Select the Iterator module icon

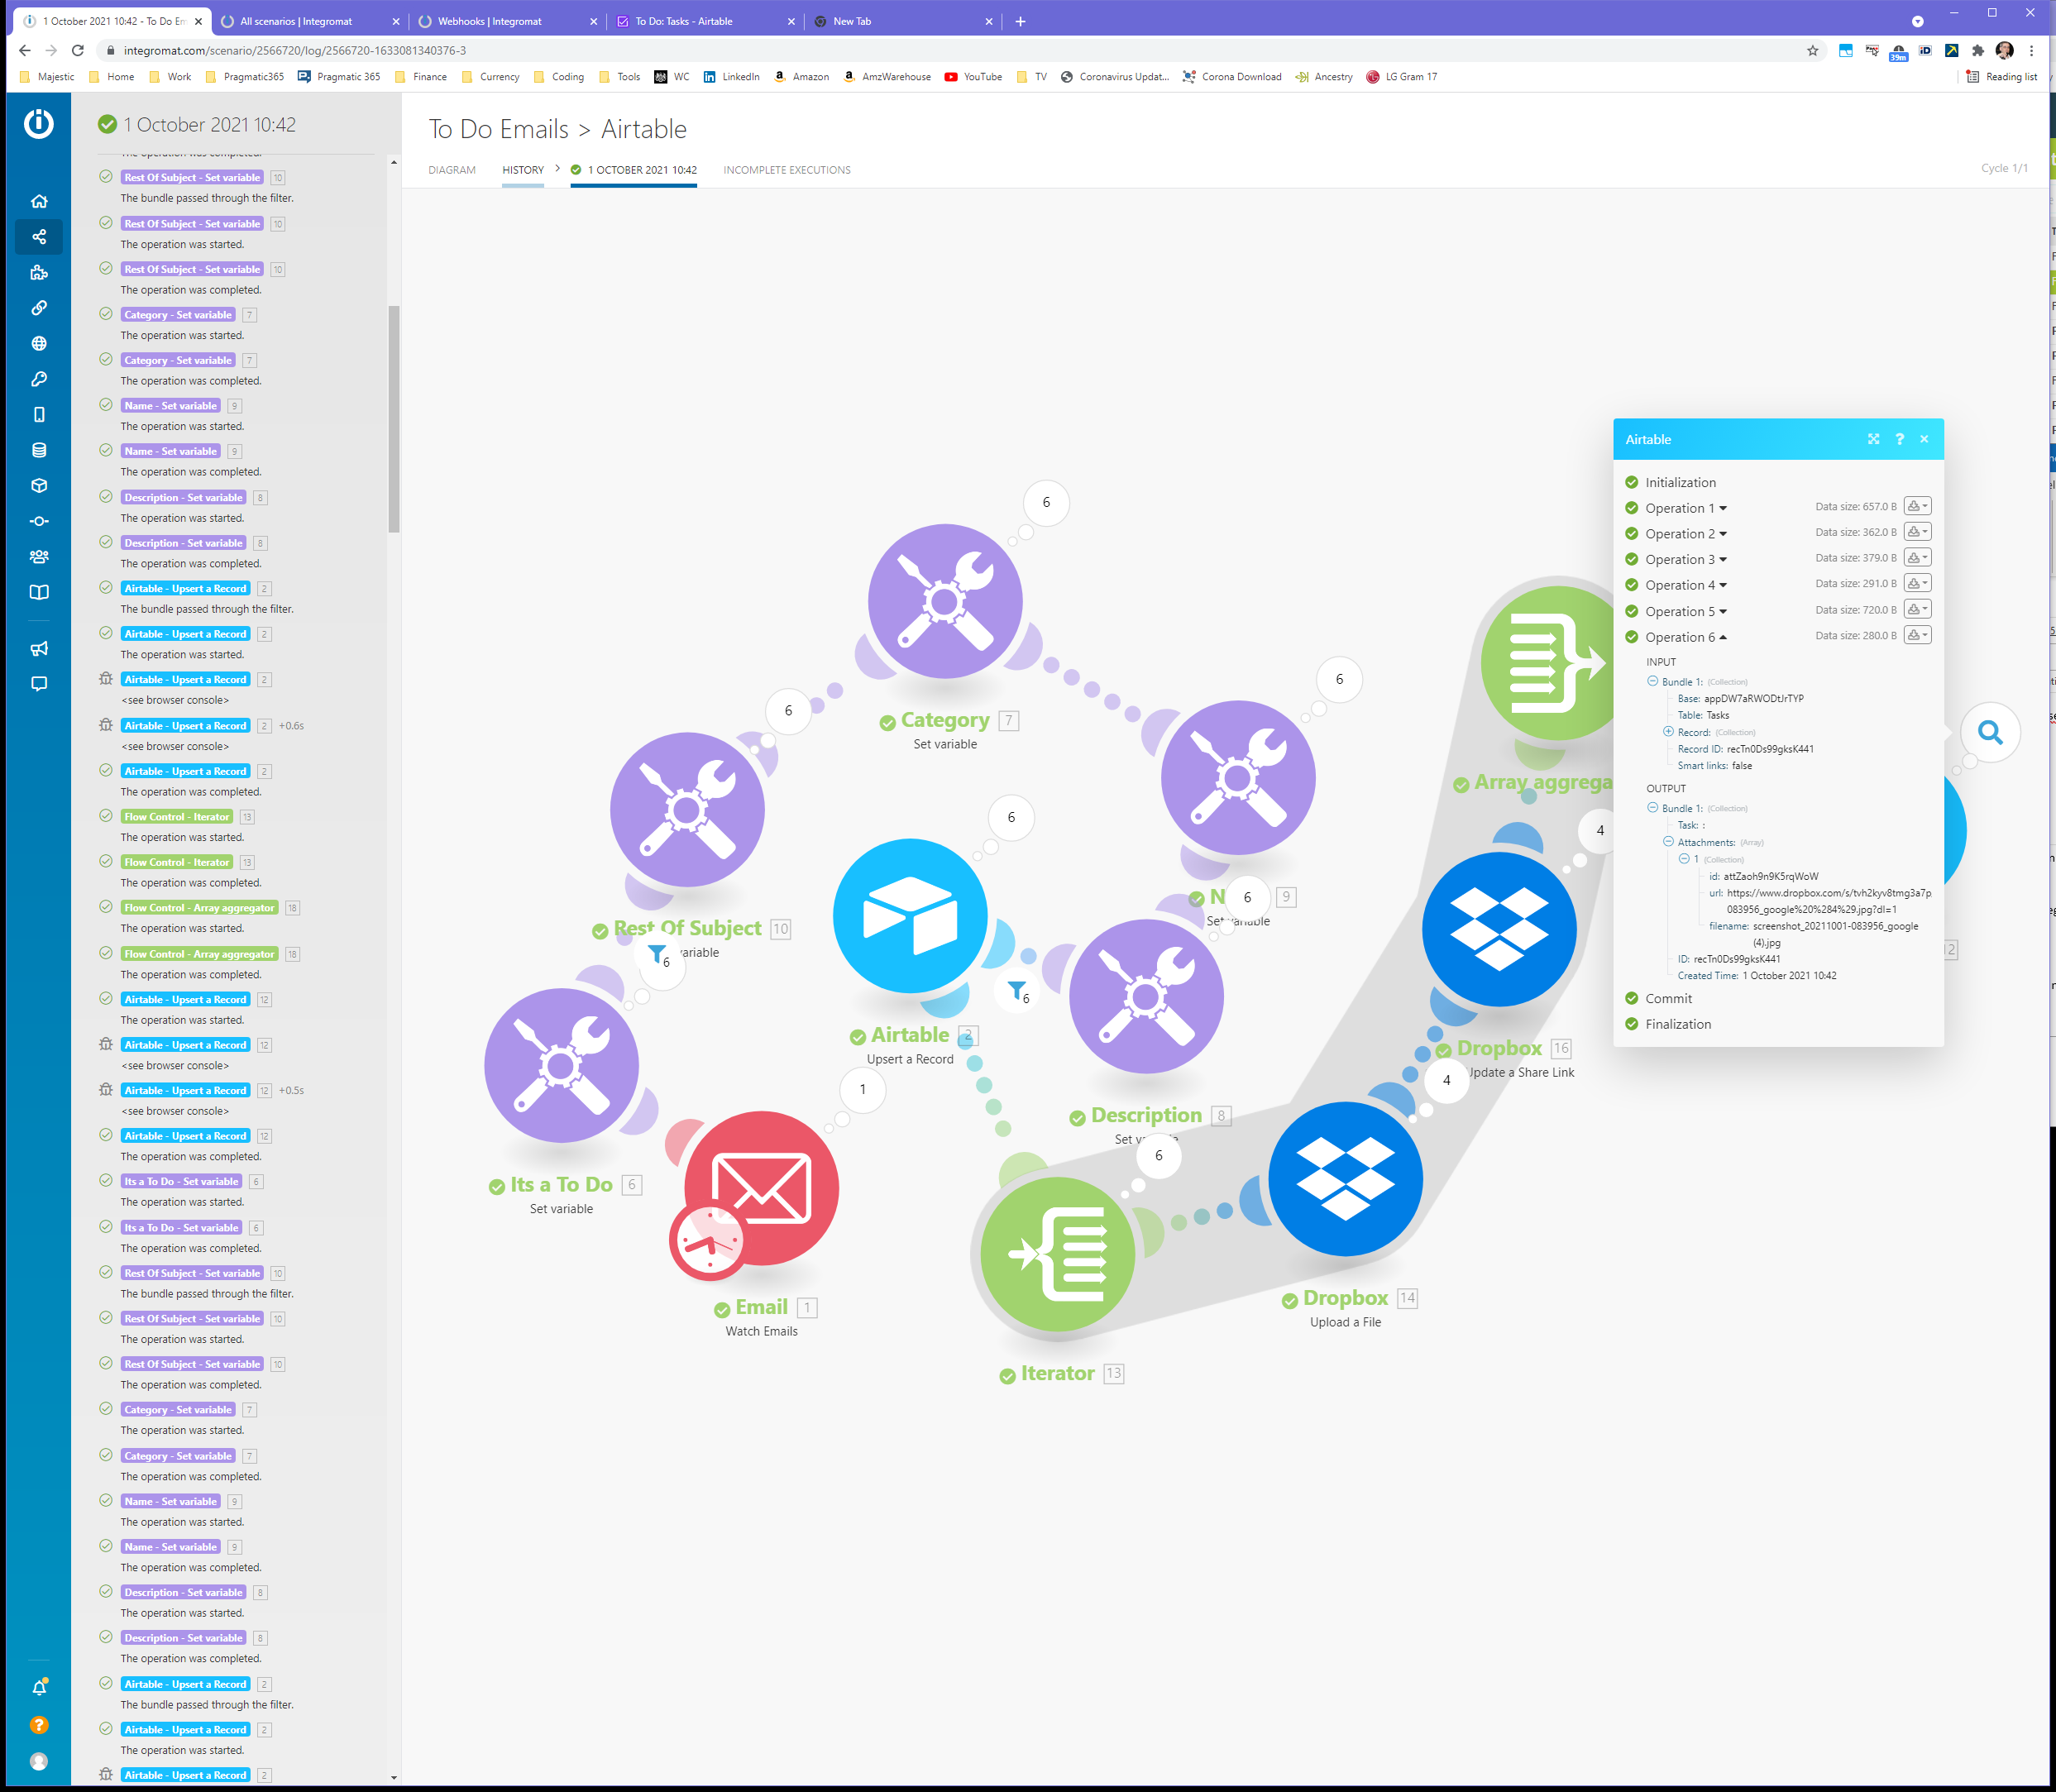(1057, 1254)
